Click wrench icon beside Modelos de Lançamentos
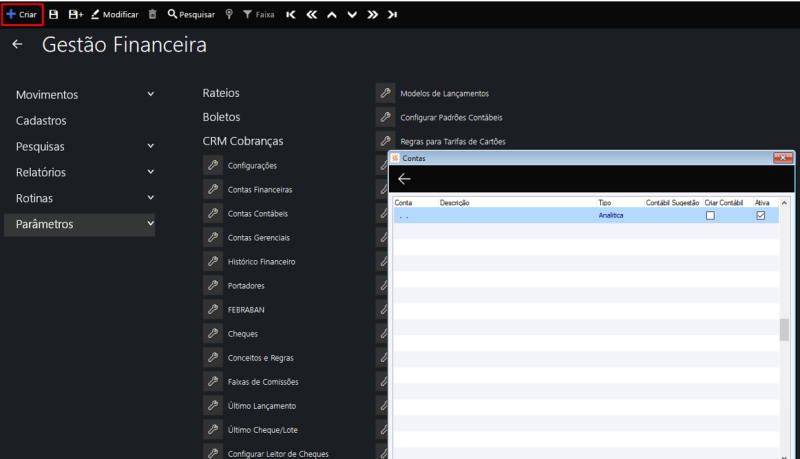The image size is (800, 459). pyautogui.click(x=386, y=93)
